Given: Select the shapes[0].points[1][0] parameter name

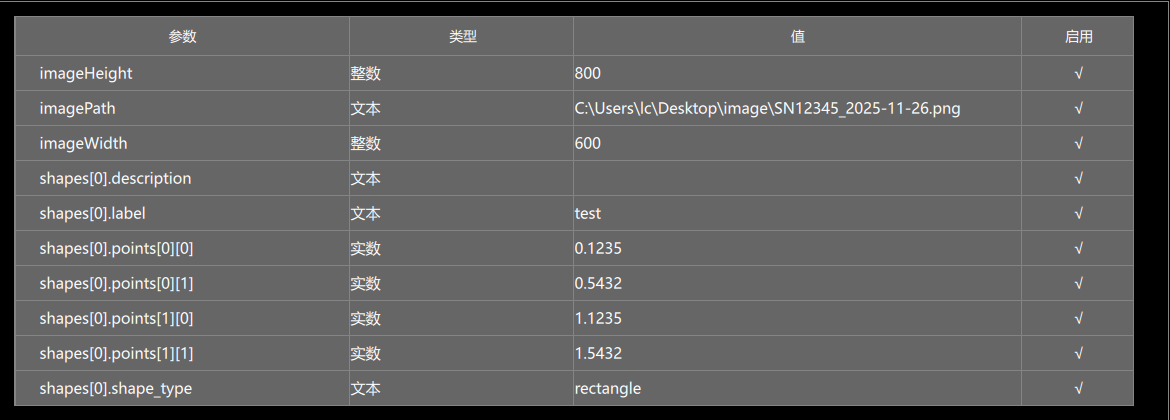Looking at the screenshot, I should pos(116,318).
